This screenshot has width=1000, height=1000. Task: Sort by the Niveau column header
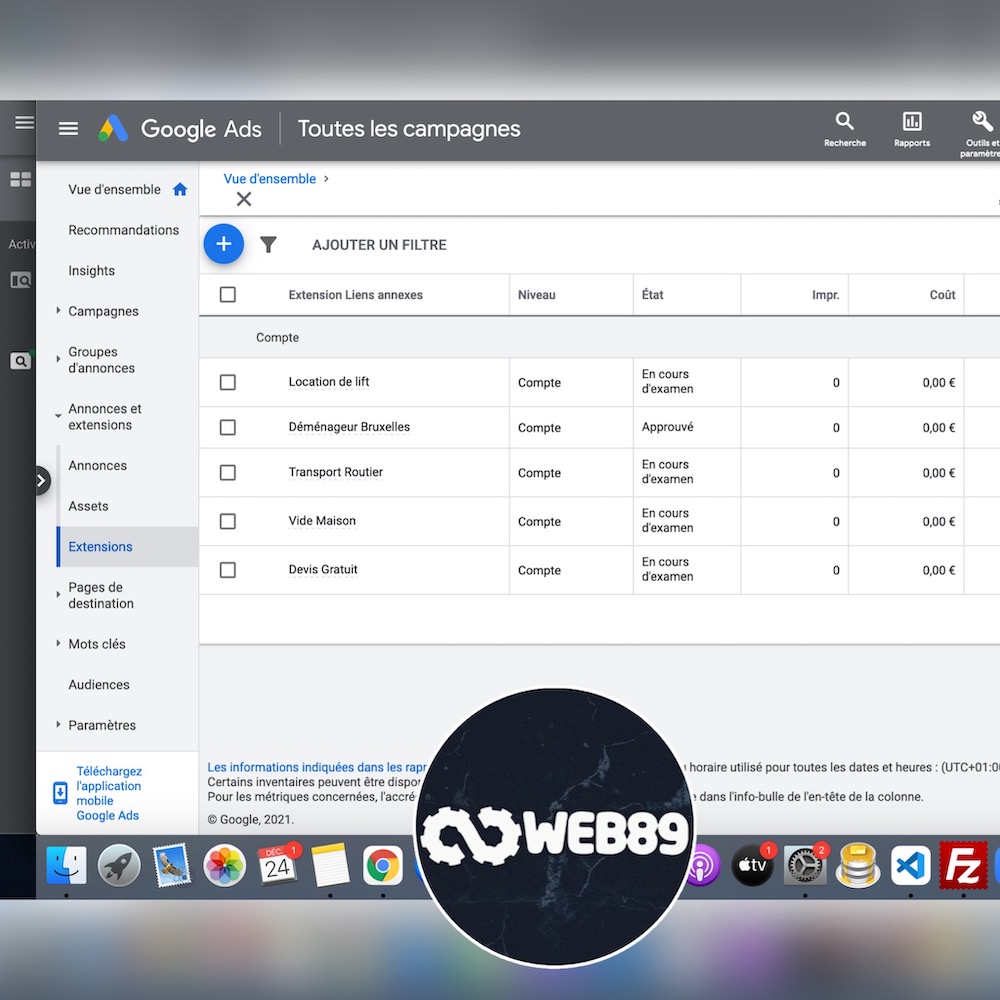(x=536, y=295)
